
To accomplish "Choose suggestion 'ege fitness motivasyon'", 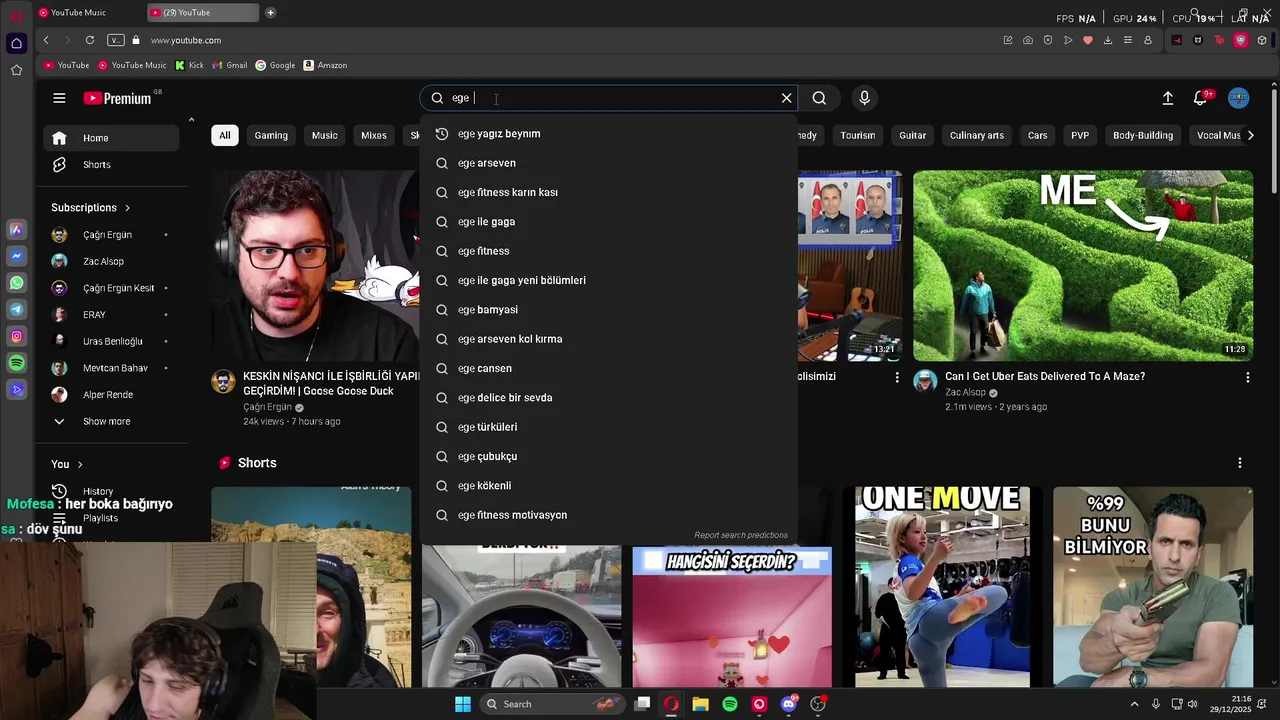I will [608, 515].
